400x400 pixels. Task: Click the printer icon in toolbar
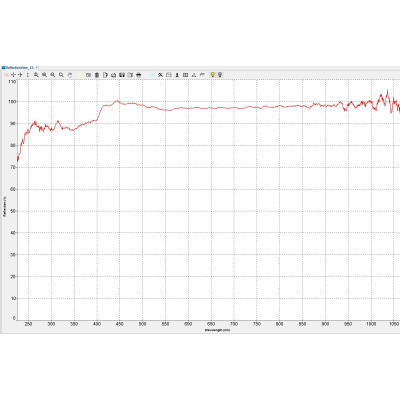139,75
